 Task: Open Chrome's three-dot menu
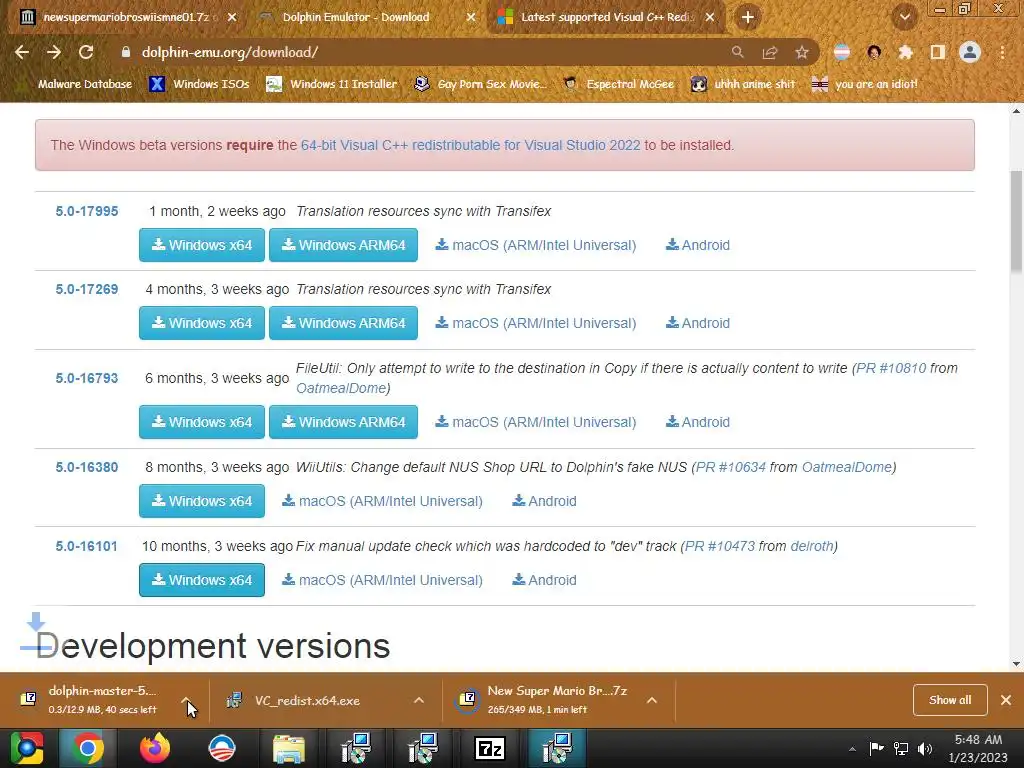coord(1002,52)
